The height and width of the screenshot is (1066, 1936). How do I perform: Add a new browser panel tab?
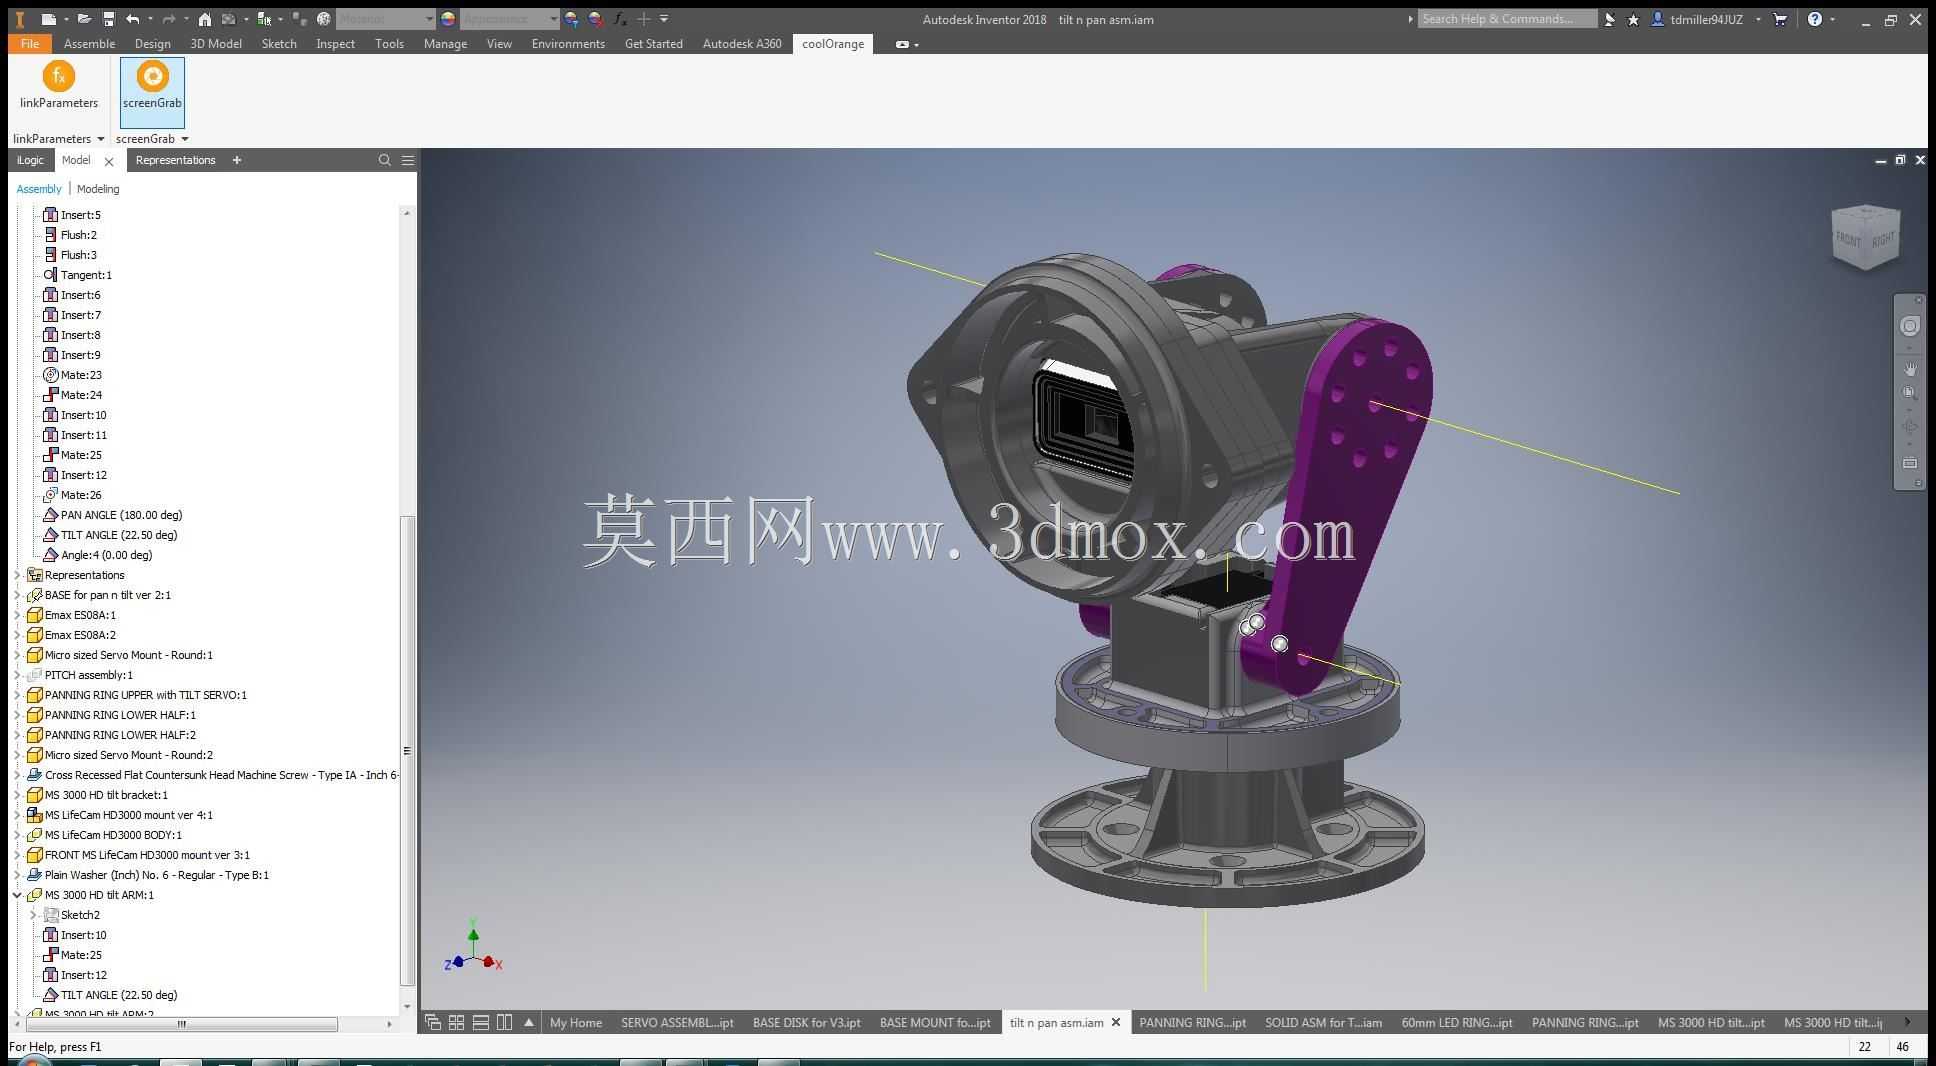(237, 160)
